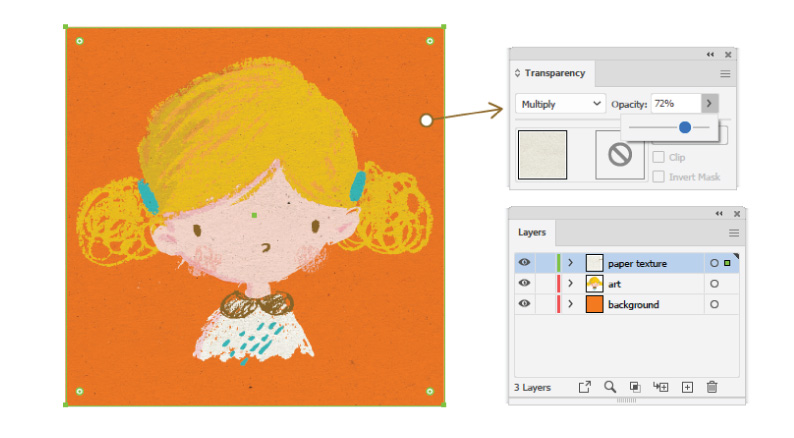Click the background layer target circle
The height and width of the screenshot is (438, 794).
tap(714, 304)
